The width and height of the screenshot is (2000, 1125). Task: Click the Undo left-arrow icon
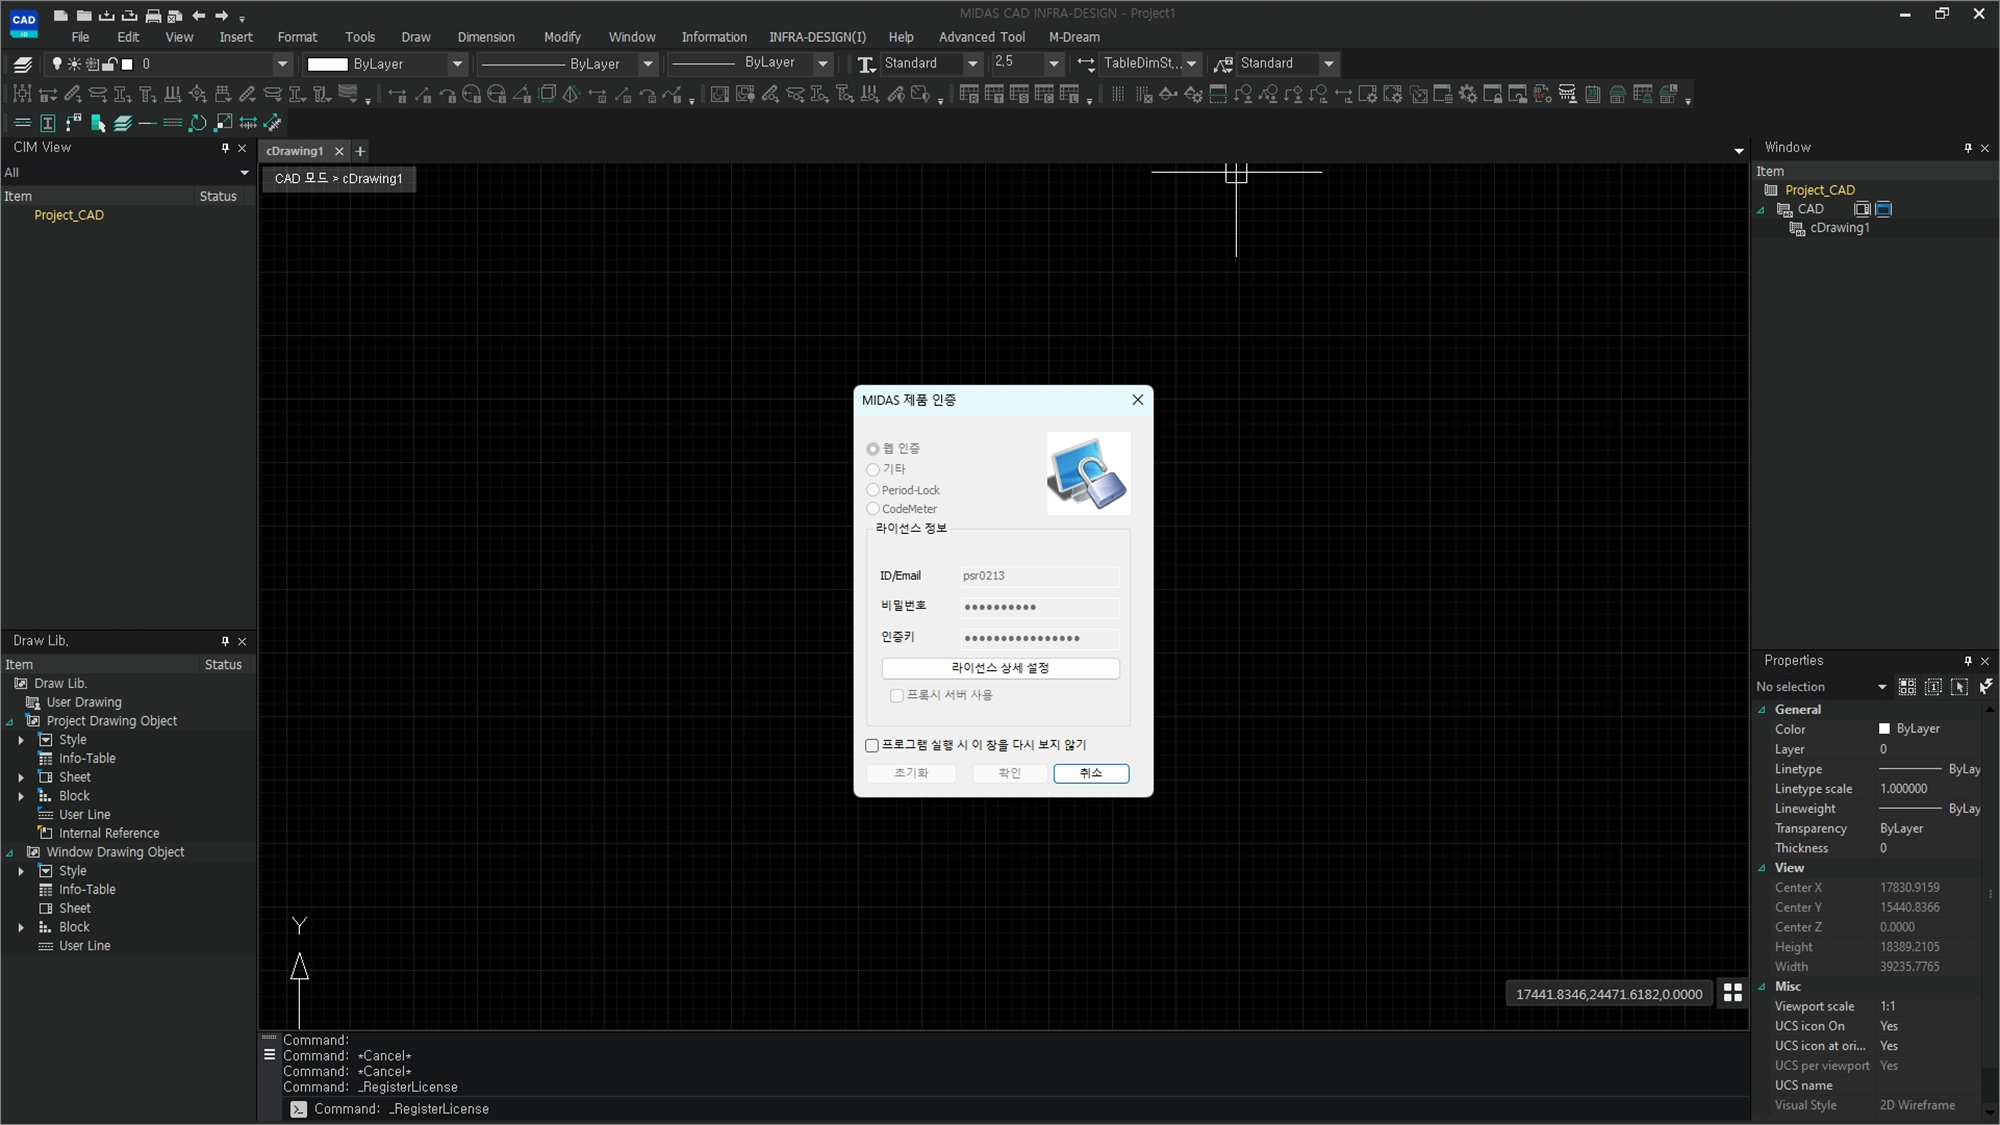coord(198,15)
